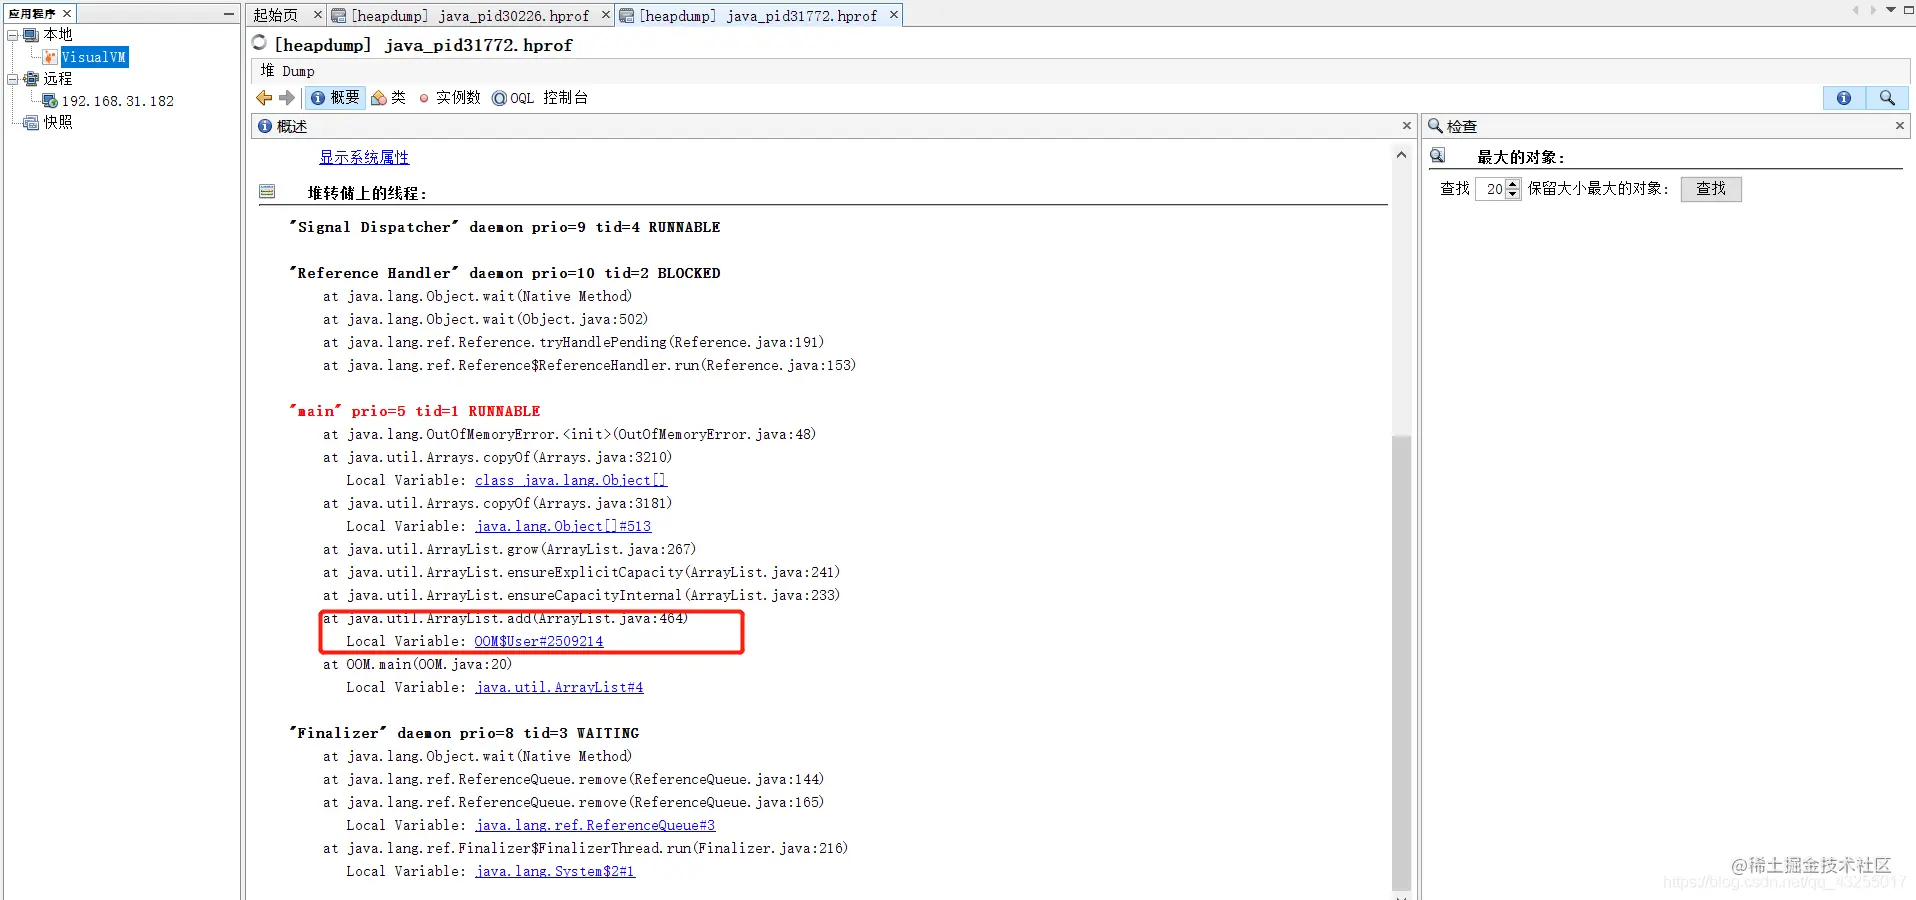1916x900 pixels.
Task: Select the 概要 summary view button
Action: 335,98
